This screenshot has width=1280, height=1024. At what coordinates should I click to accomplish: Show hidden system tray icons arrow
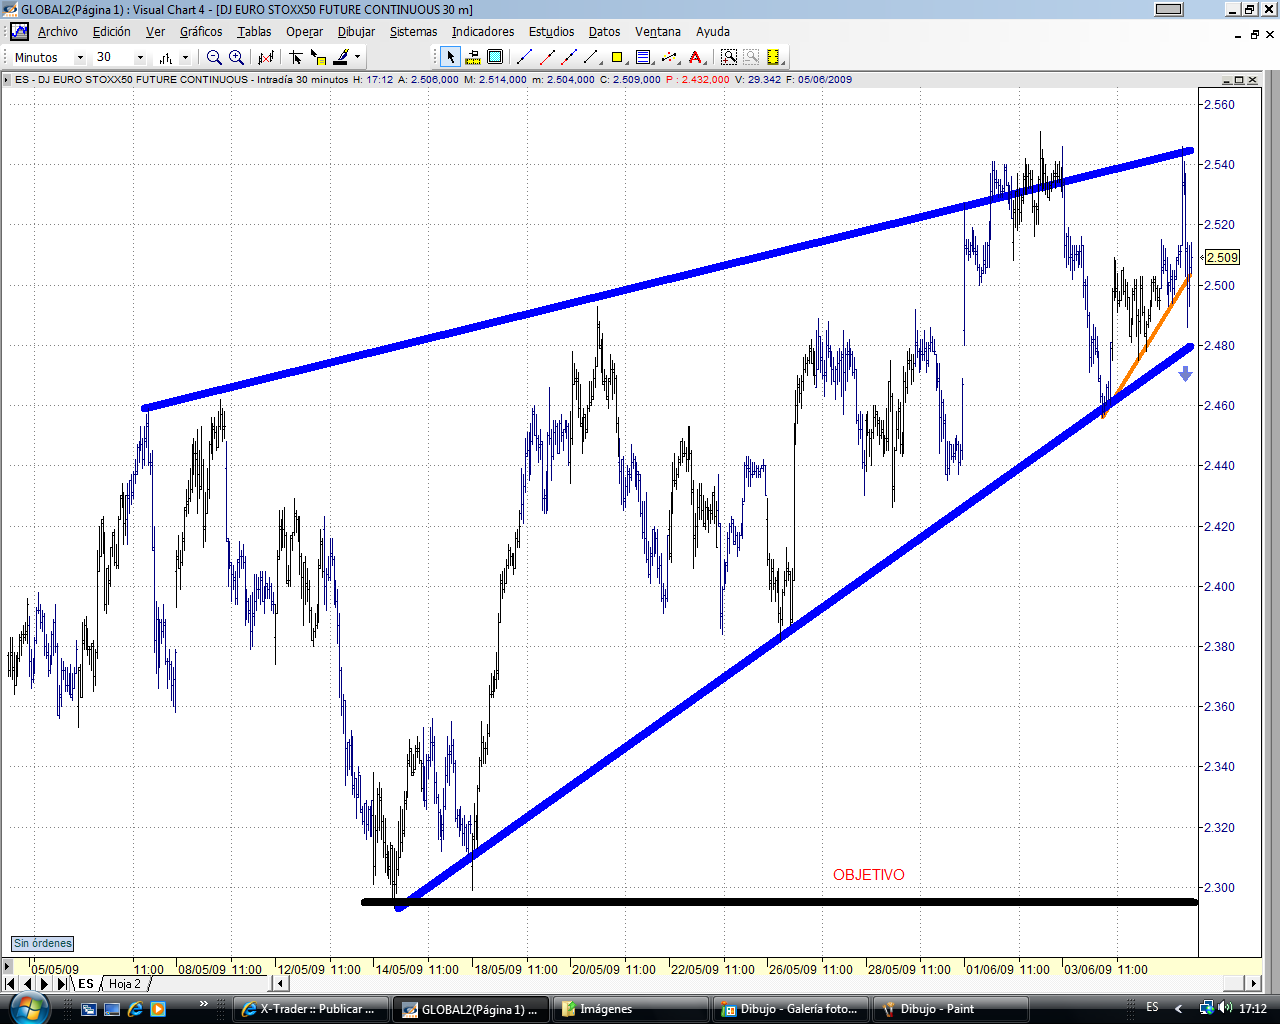pos(1179,1008)
